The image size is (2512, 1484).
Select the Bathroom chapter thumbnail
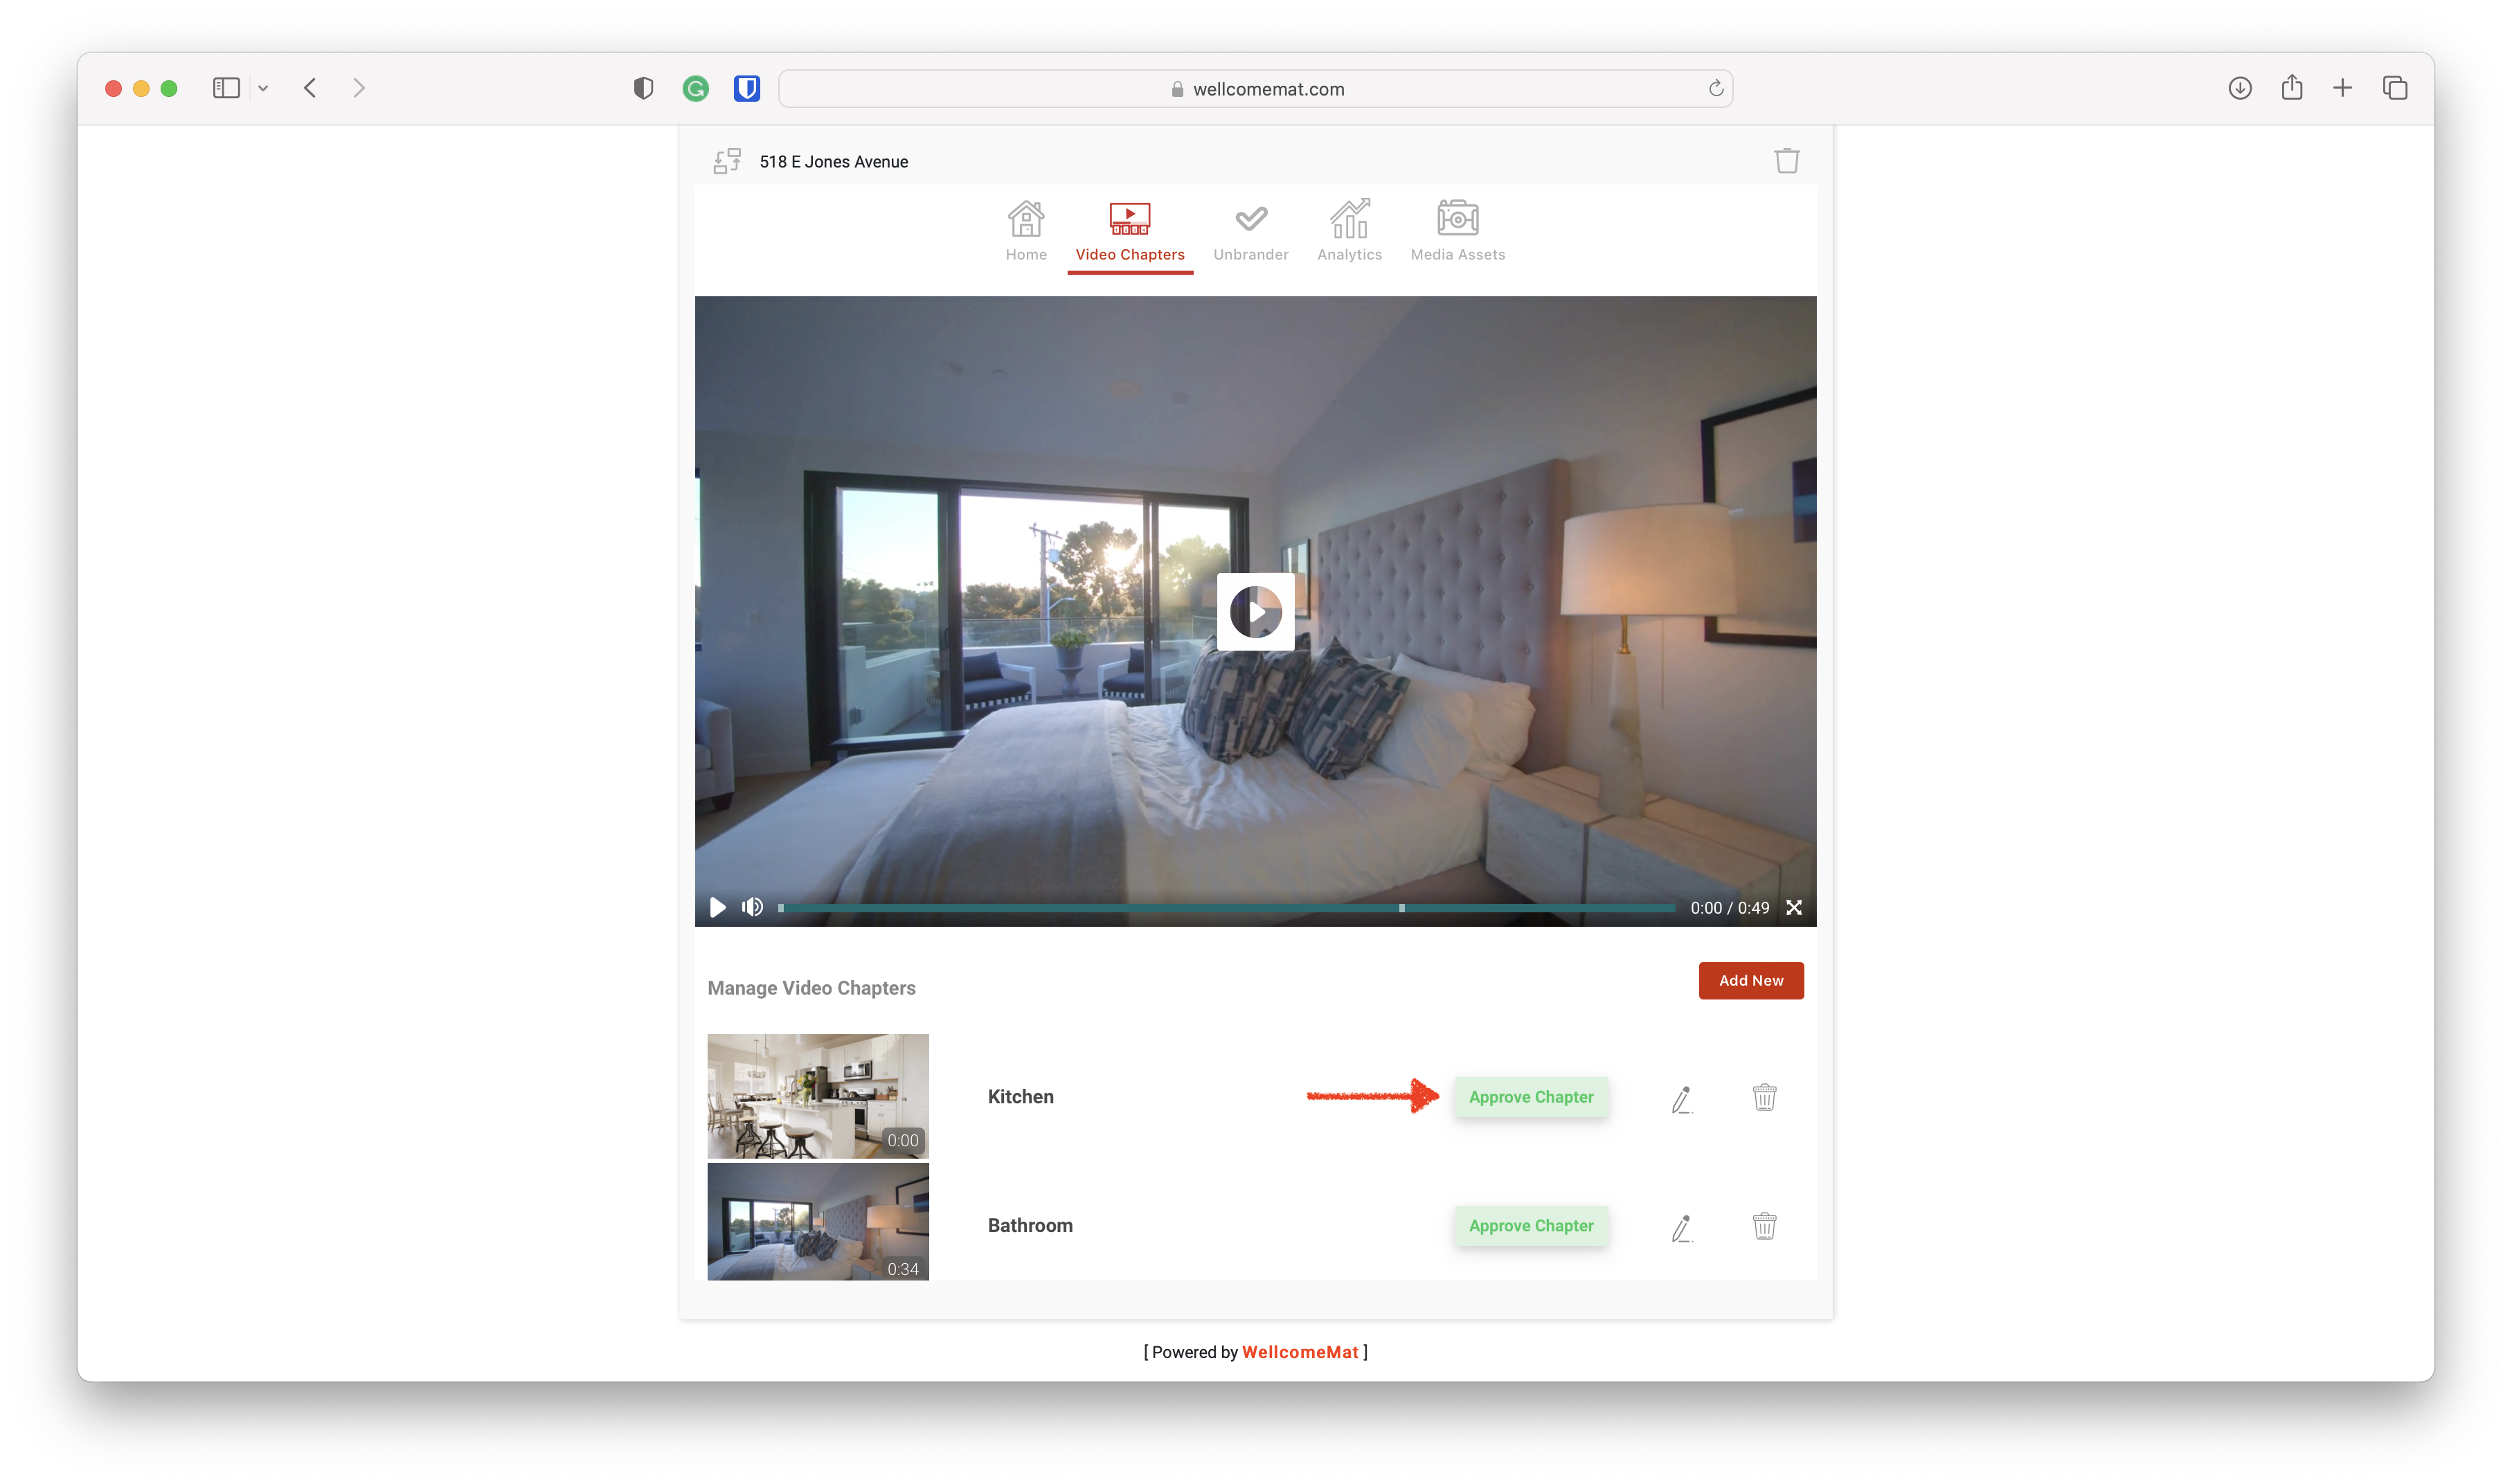[x=817, y=1221]
